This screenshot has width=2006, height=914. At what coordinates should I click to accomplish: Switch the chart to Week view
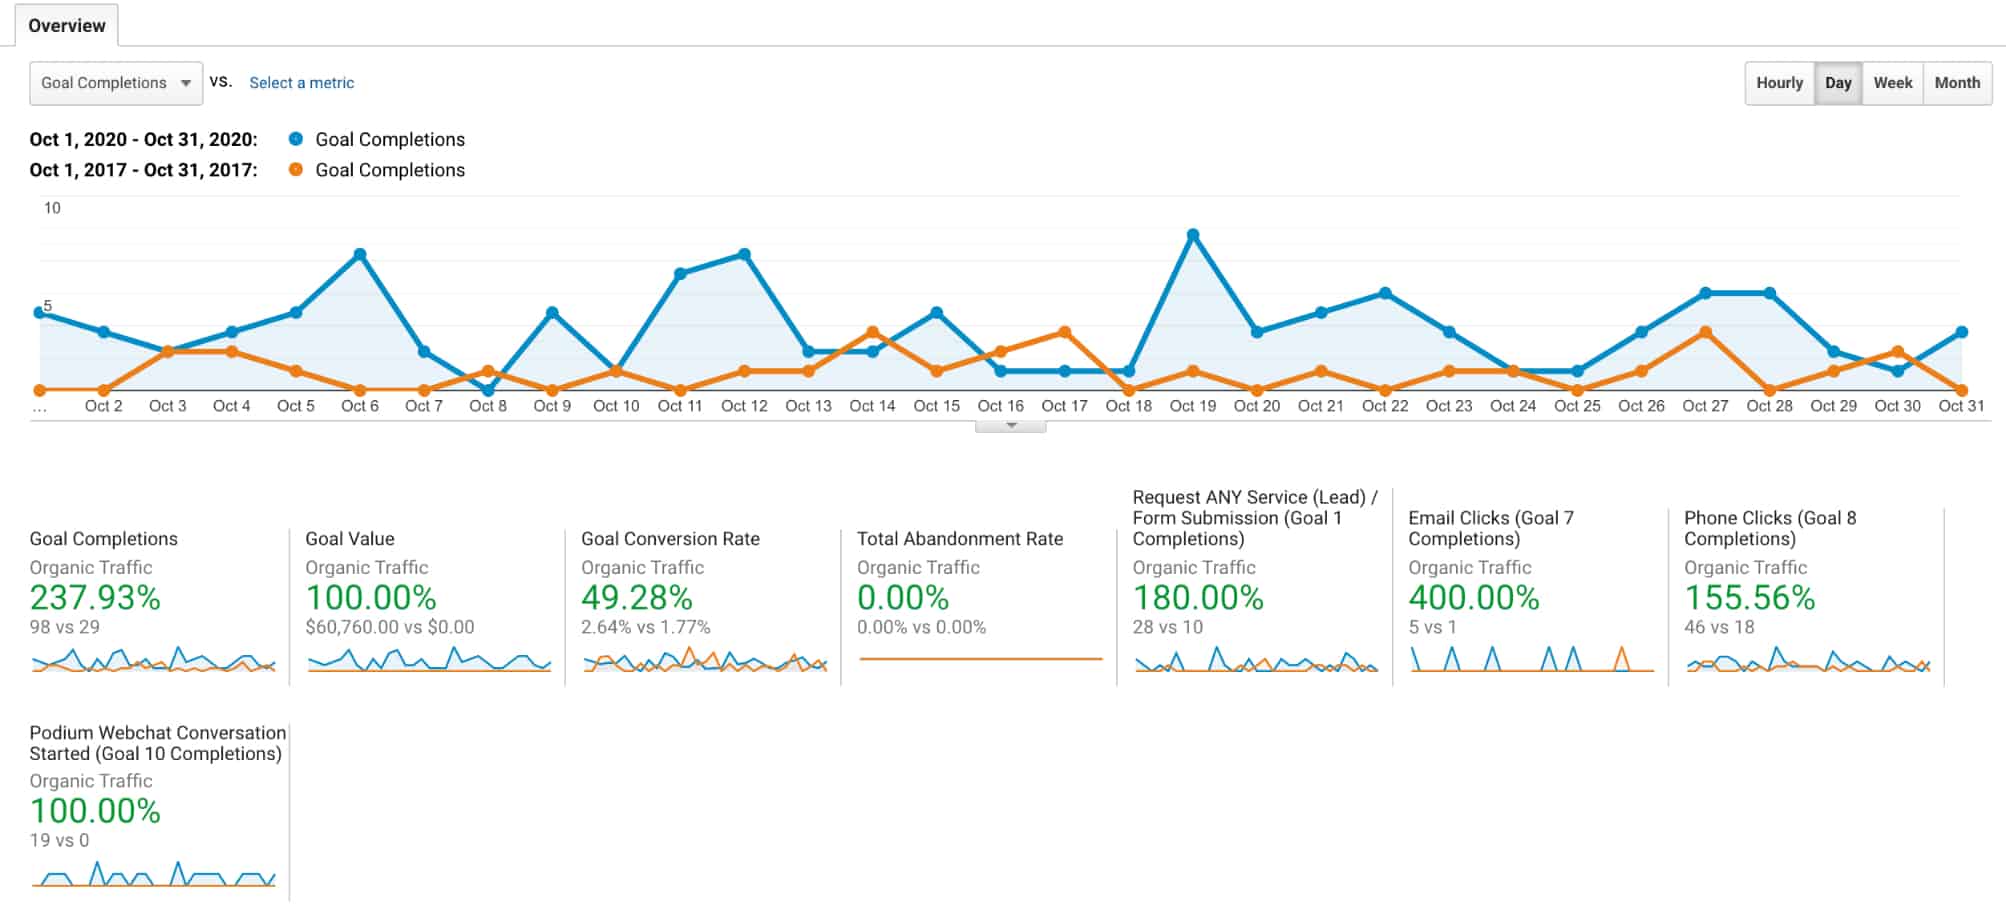[x=1892, y=83]
